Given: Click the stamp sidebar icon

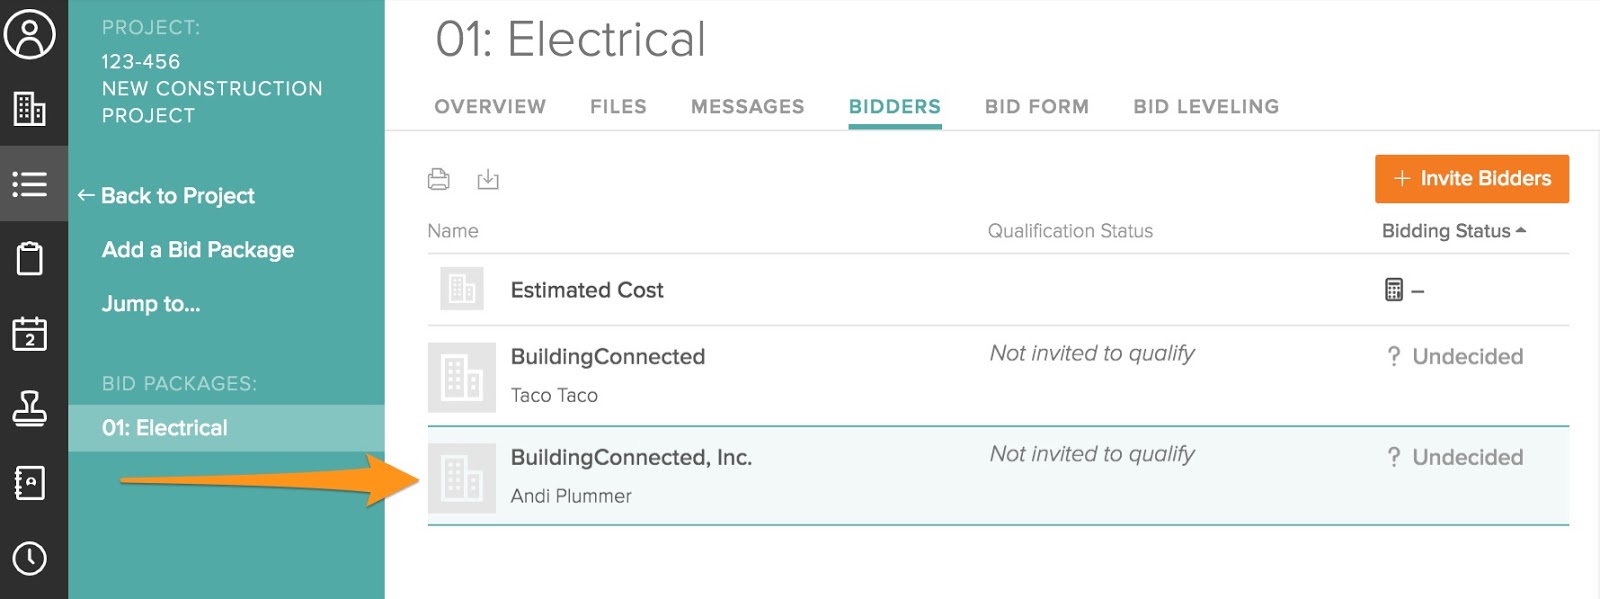Looking at the screenshot, I should 30,408.
